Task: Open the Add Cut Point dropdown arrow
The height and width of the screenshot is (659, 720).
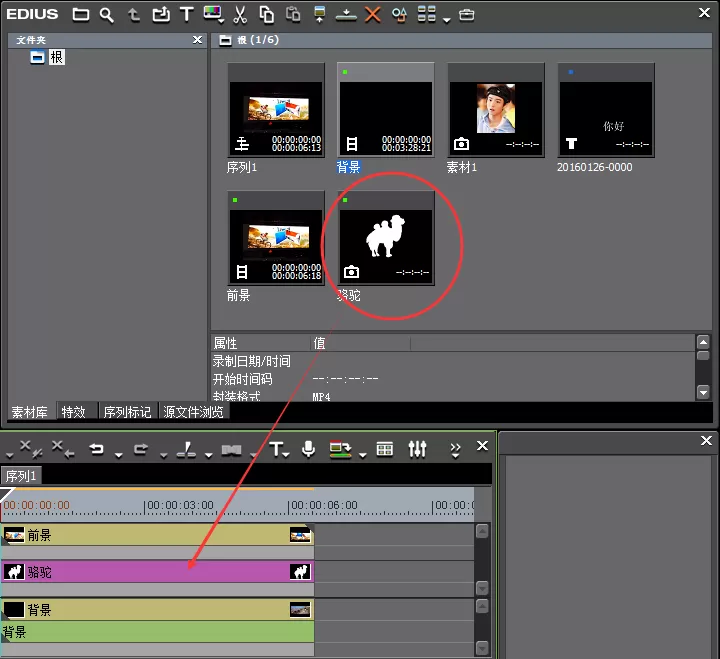Action: click(208, 455)
